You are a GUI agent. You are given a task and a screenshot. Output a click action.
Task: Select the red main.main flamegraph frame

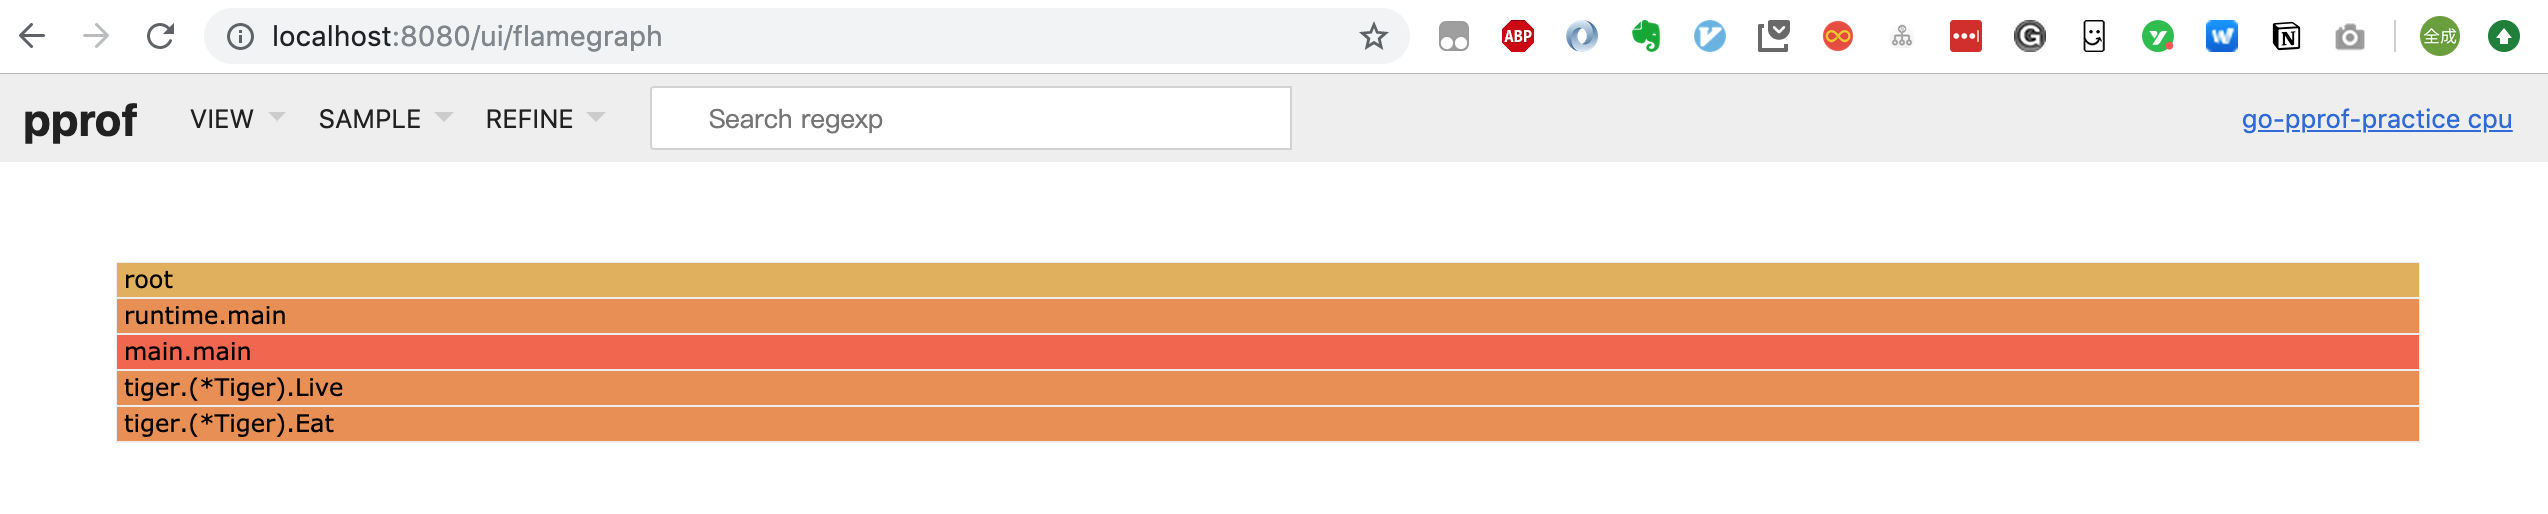(x=1267, y=352)
